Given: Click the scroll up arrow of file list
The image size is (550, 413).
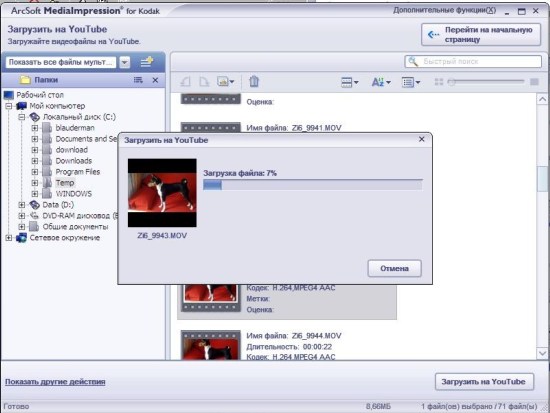Looking at the screenshot, I should [x=542, y=99].
